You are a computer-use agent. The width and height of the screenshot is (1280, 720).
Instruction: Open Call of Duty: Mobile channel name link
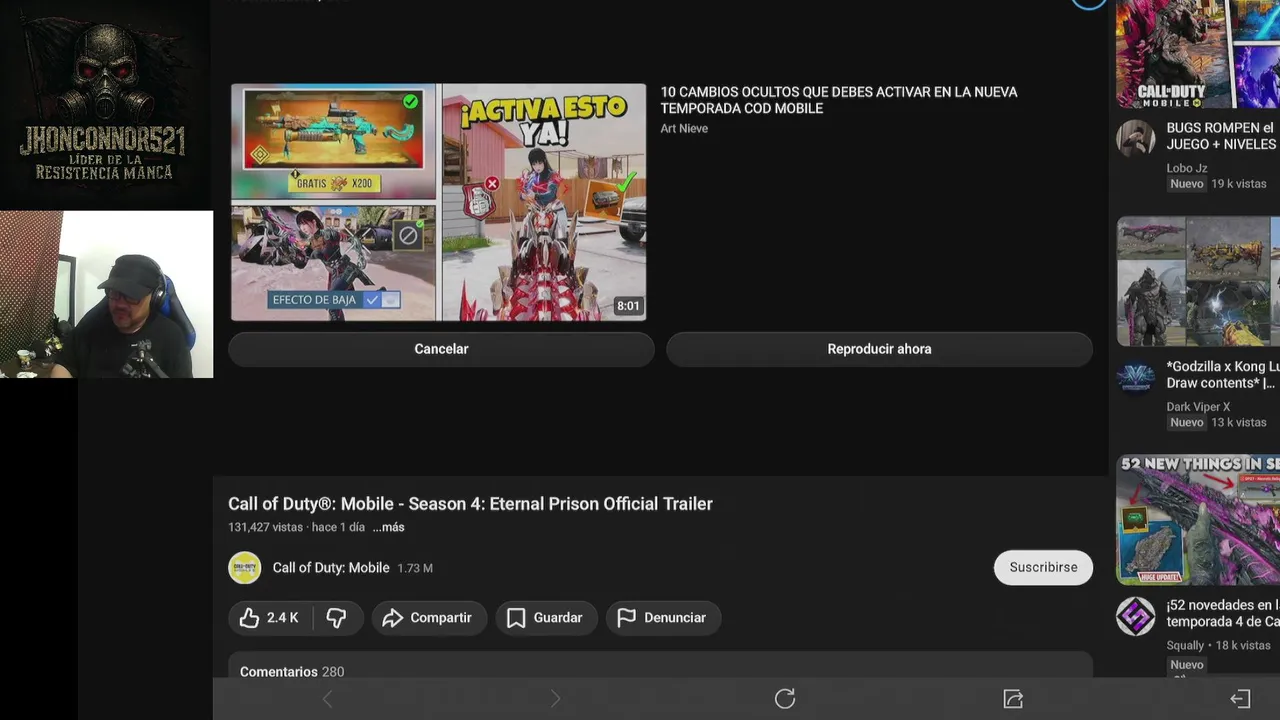coord(331,568)
